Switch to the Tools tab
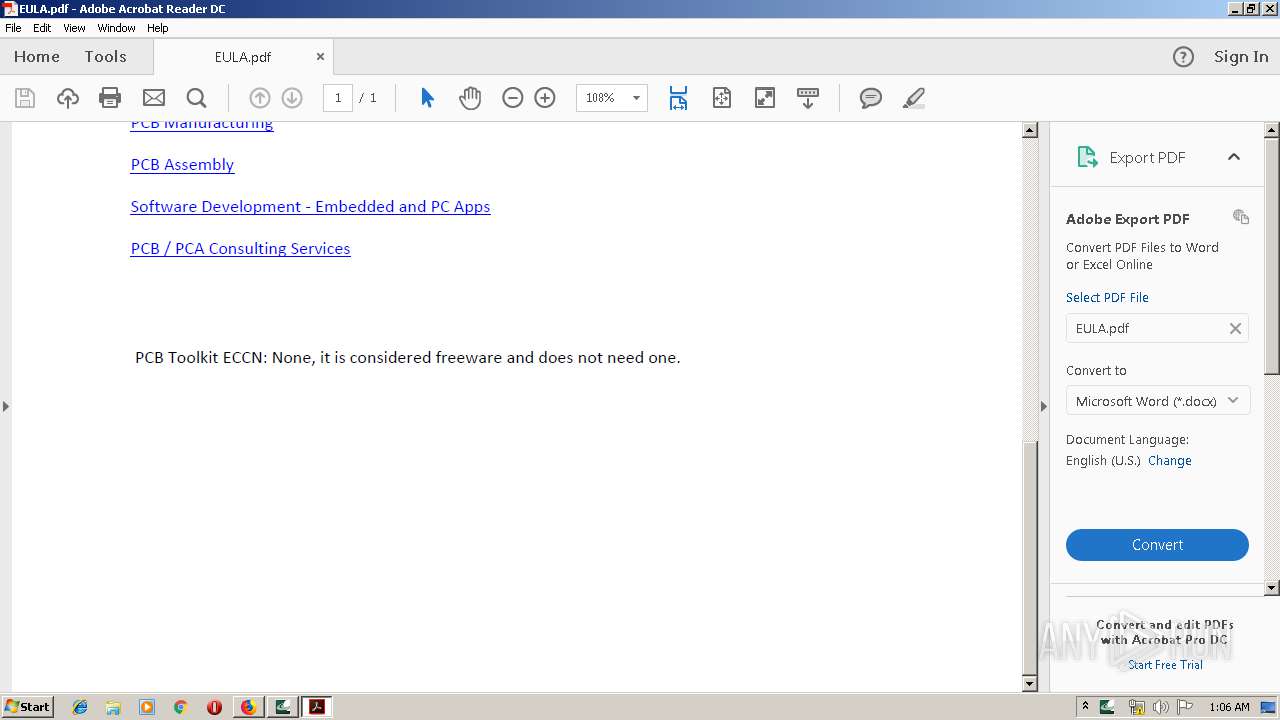 [105, 57]
